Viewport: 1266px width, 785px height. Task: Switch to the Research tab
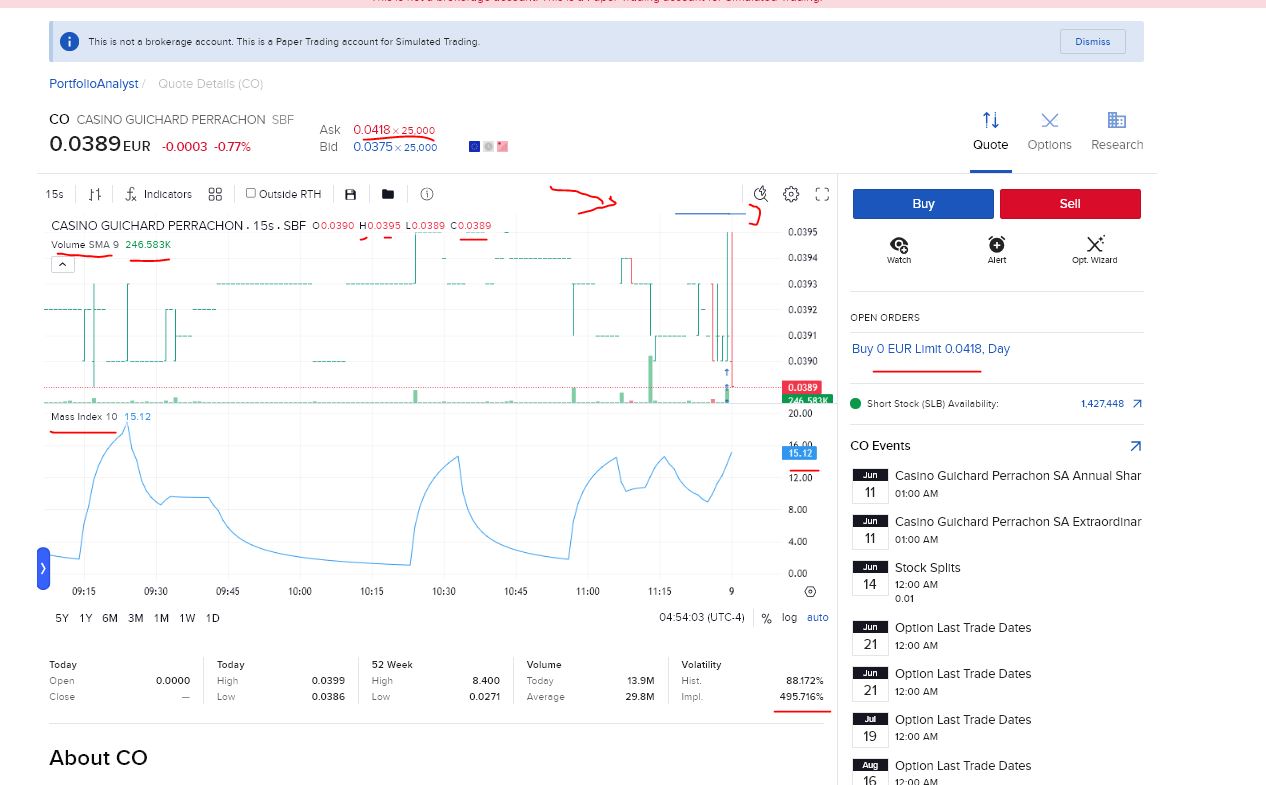(x=1117, y=133)
